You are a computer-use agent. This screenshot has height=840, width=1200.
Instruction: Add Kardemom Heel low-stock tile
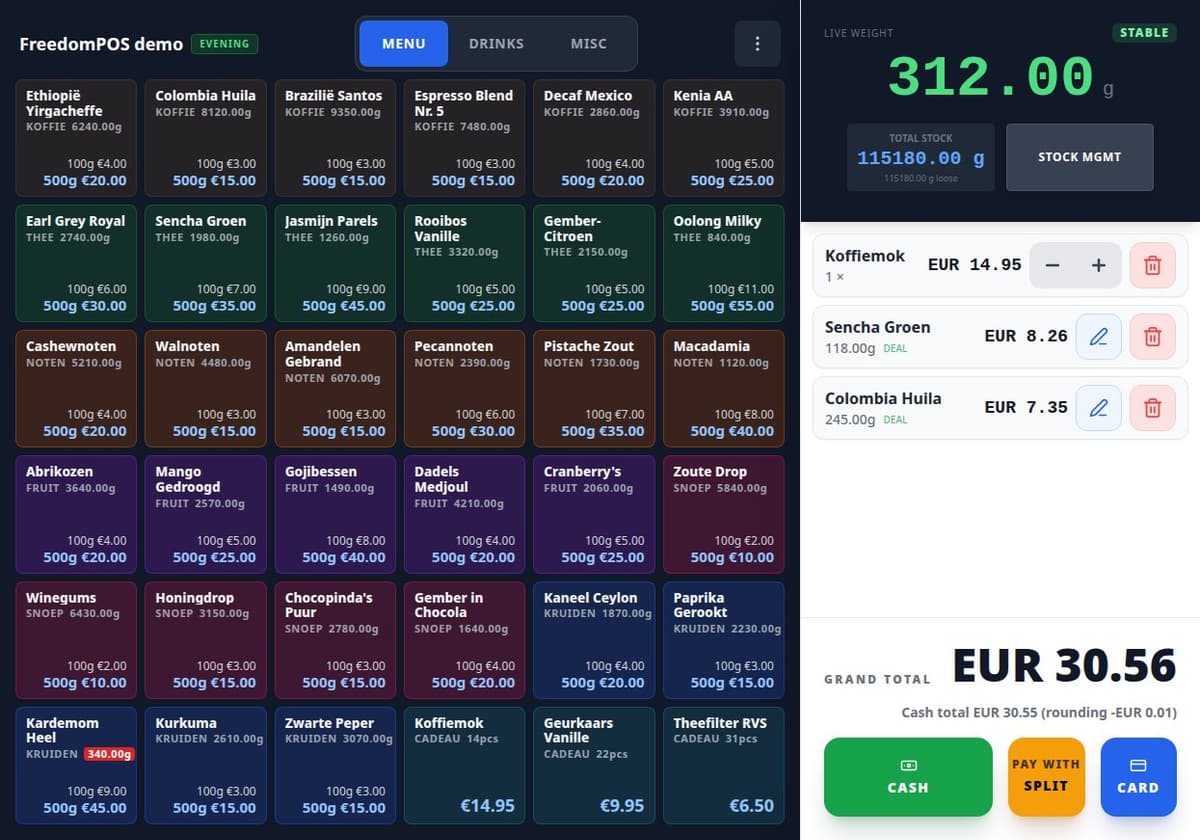[x=76, y=765]
